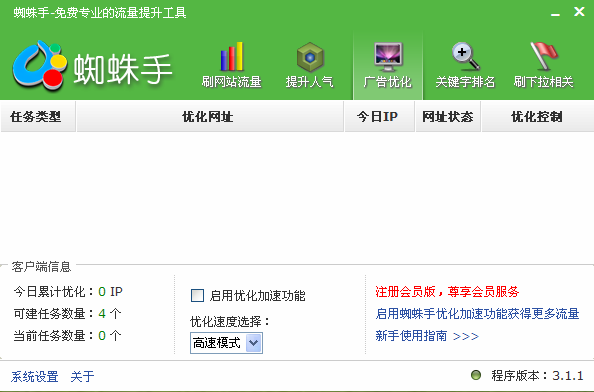Open the 注册会员版 red link
This screenshot has height=392, width=594.
click(x=447, y=292)
